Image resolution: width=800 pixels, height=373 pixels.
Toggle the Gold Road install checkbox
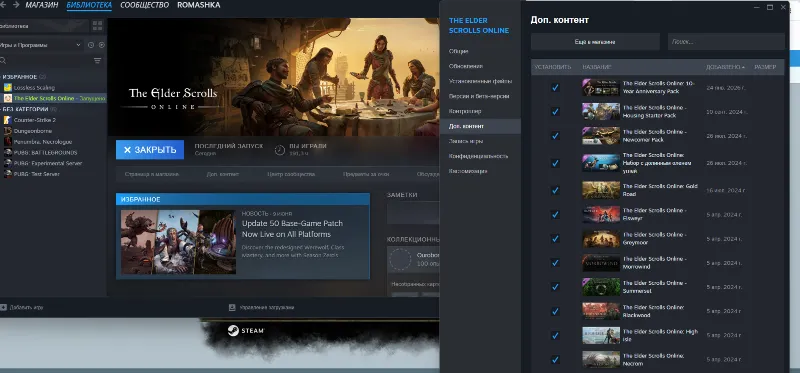(x=555, y=190)
